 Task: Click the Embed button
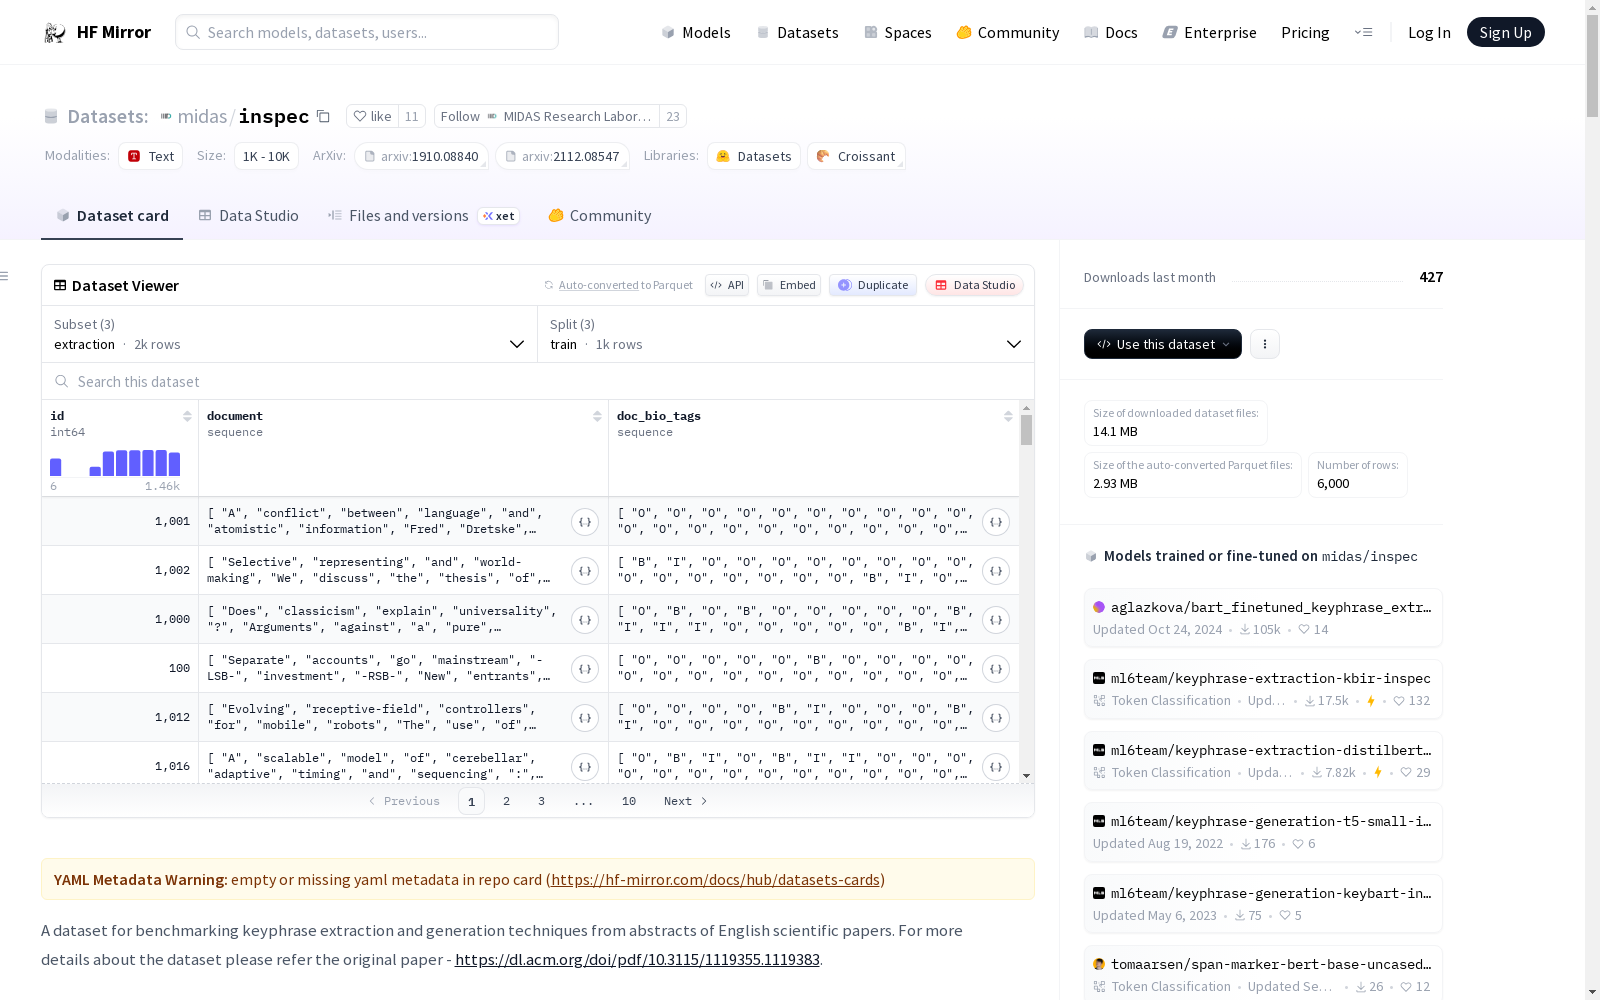pyautogui.click(x=789, y=285)
